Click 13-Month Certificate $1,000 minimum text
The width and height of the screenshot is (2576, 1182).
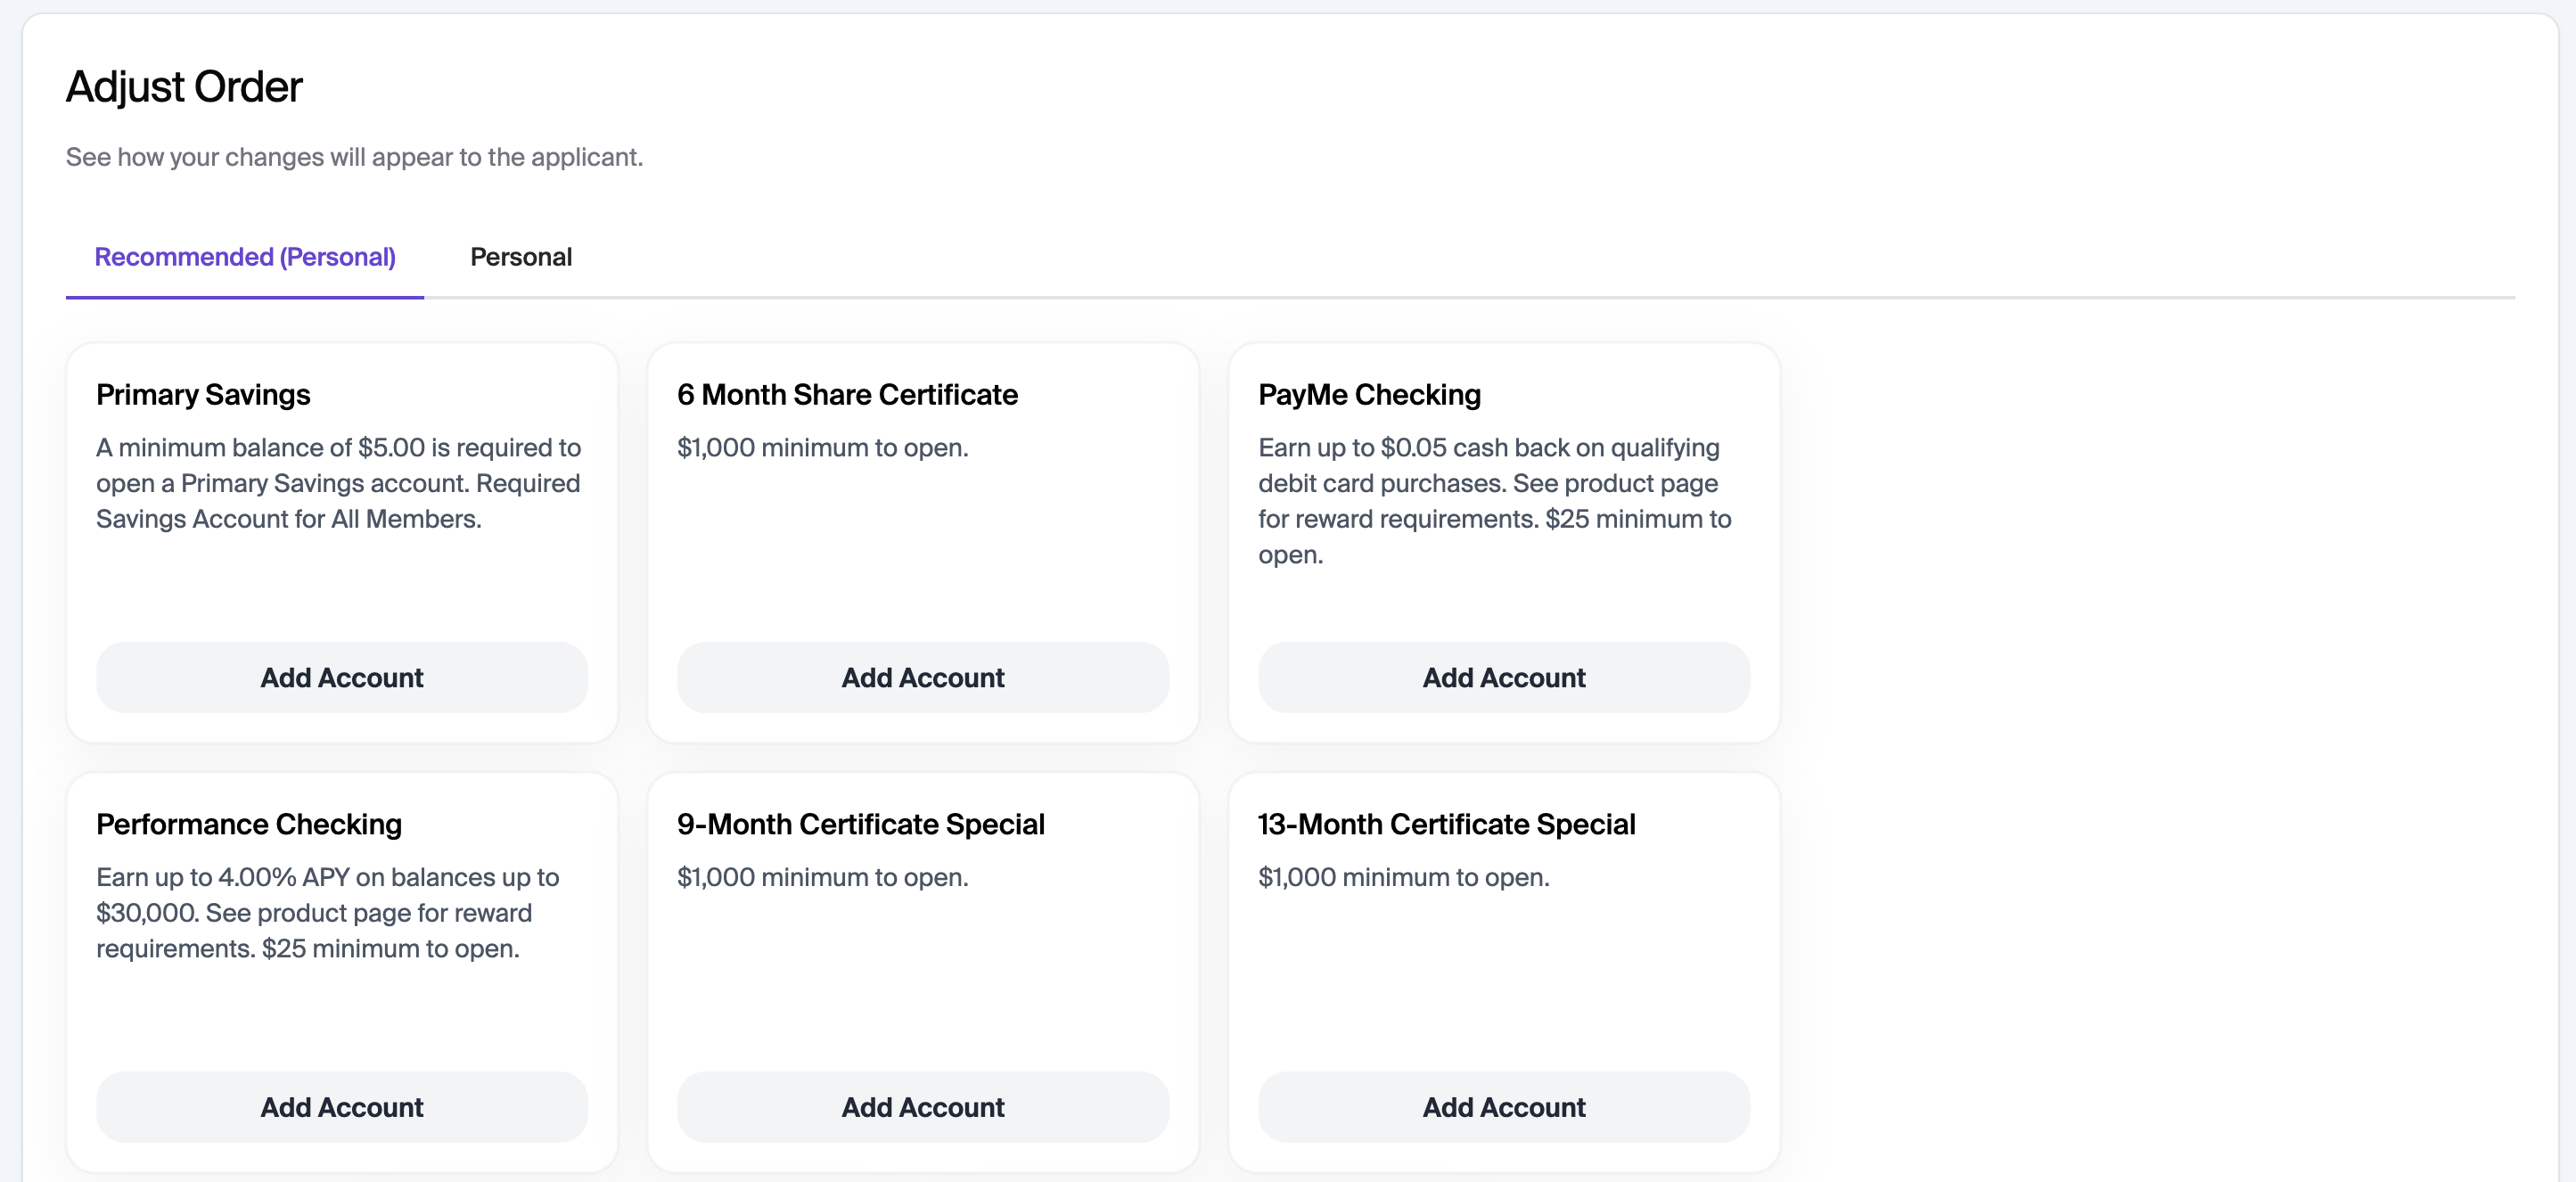[x=1403, y=877]
